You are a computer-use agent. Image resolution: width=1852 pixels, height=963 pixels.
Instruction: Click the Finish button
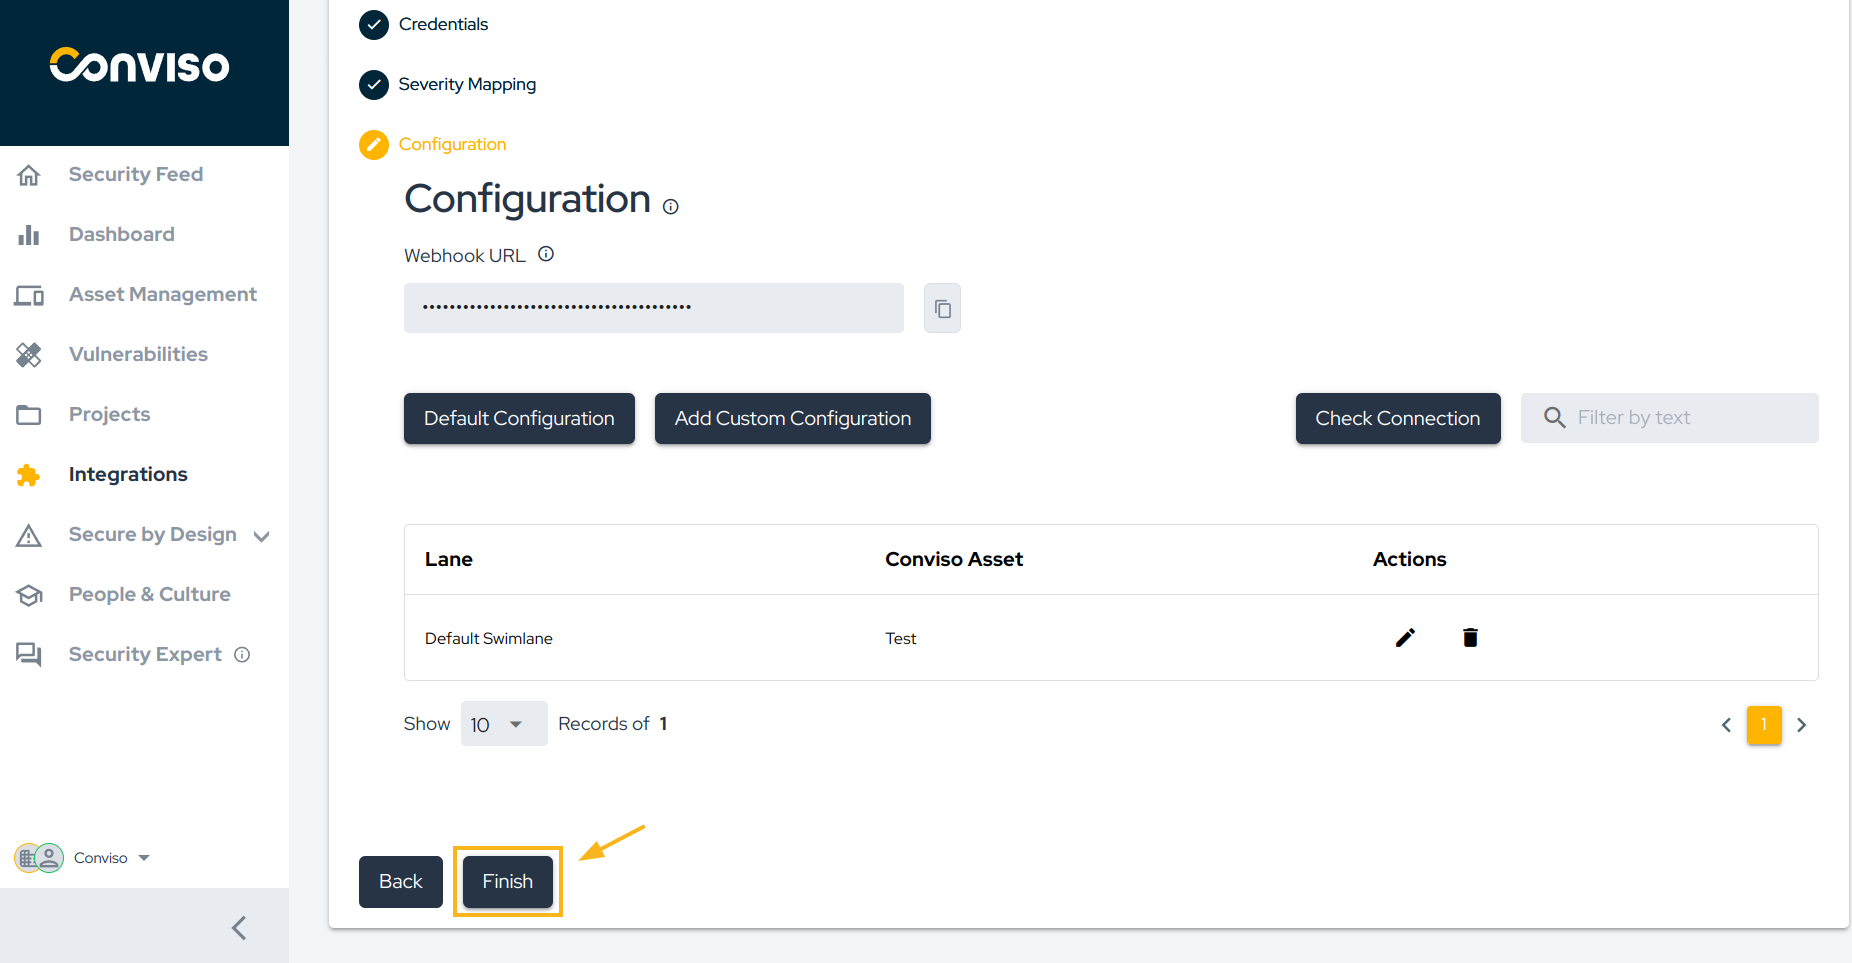507,881
